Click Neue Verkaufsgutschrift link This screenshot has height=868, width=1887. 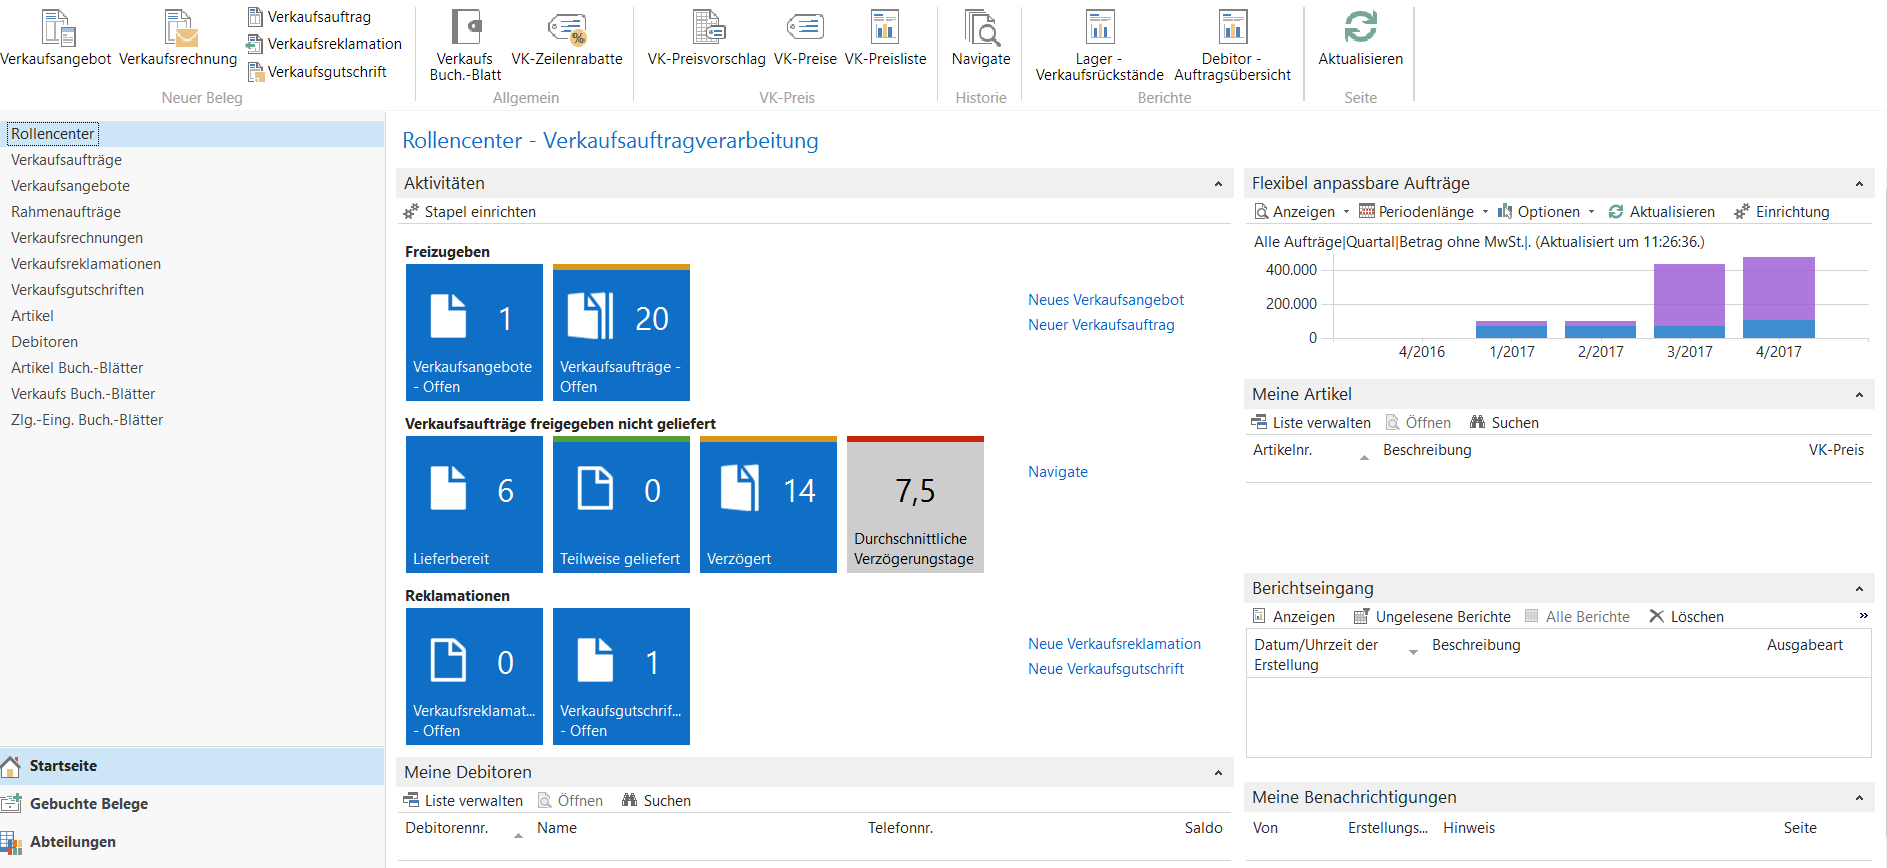coord(1106,669)
